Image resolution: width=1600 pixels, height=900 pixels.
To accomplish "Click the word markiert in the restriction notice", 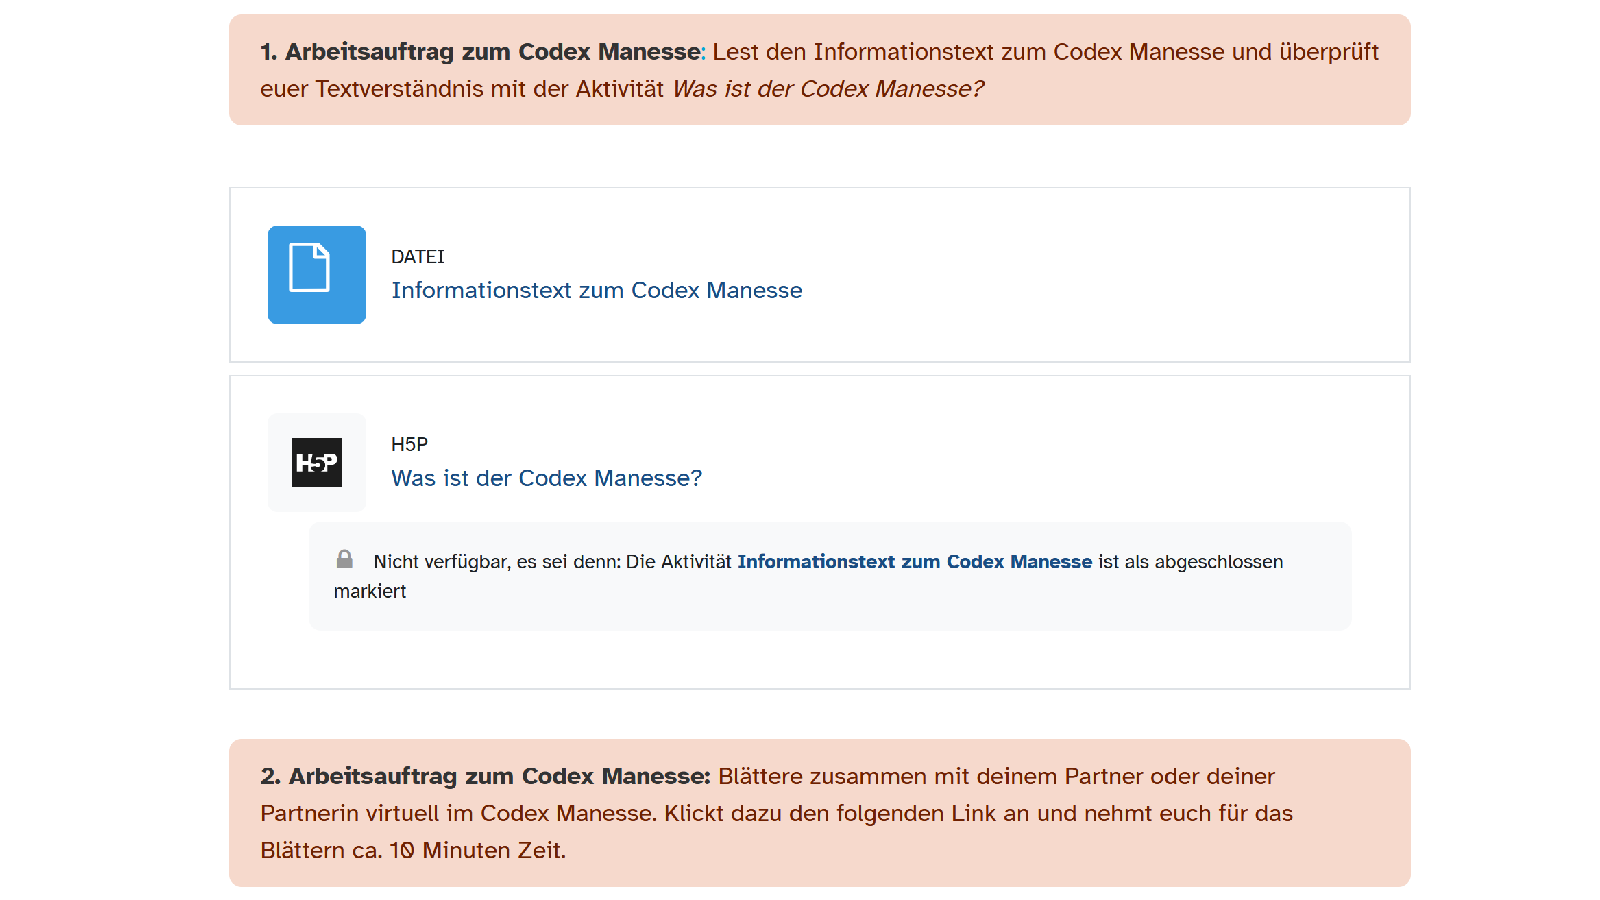I will (370, 591).
